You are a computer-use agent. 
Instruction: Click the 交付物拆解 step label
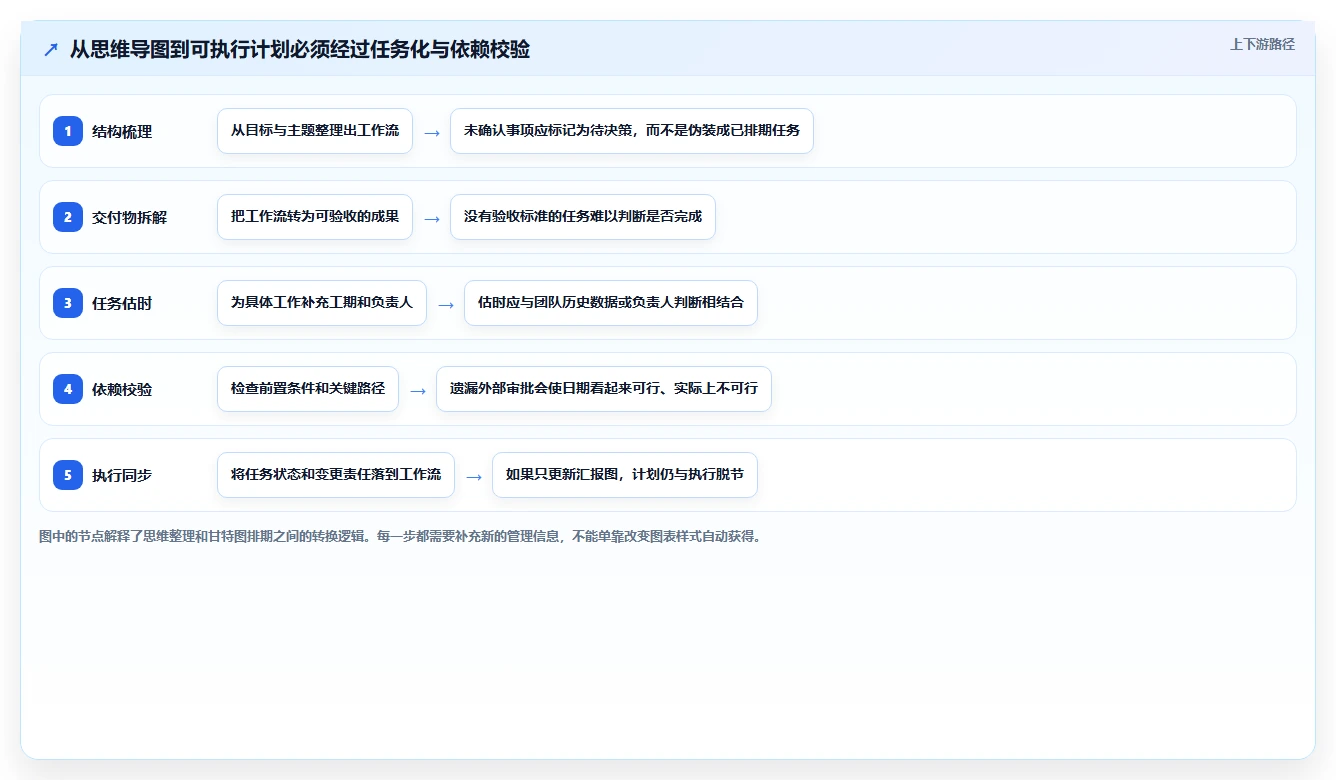pyautogui.click(x=129, y=217)
